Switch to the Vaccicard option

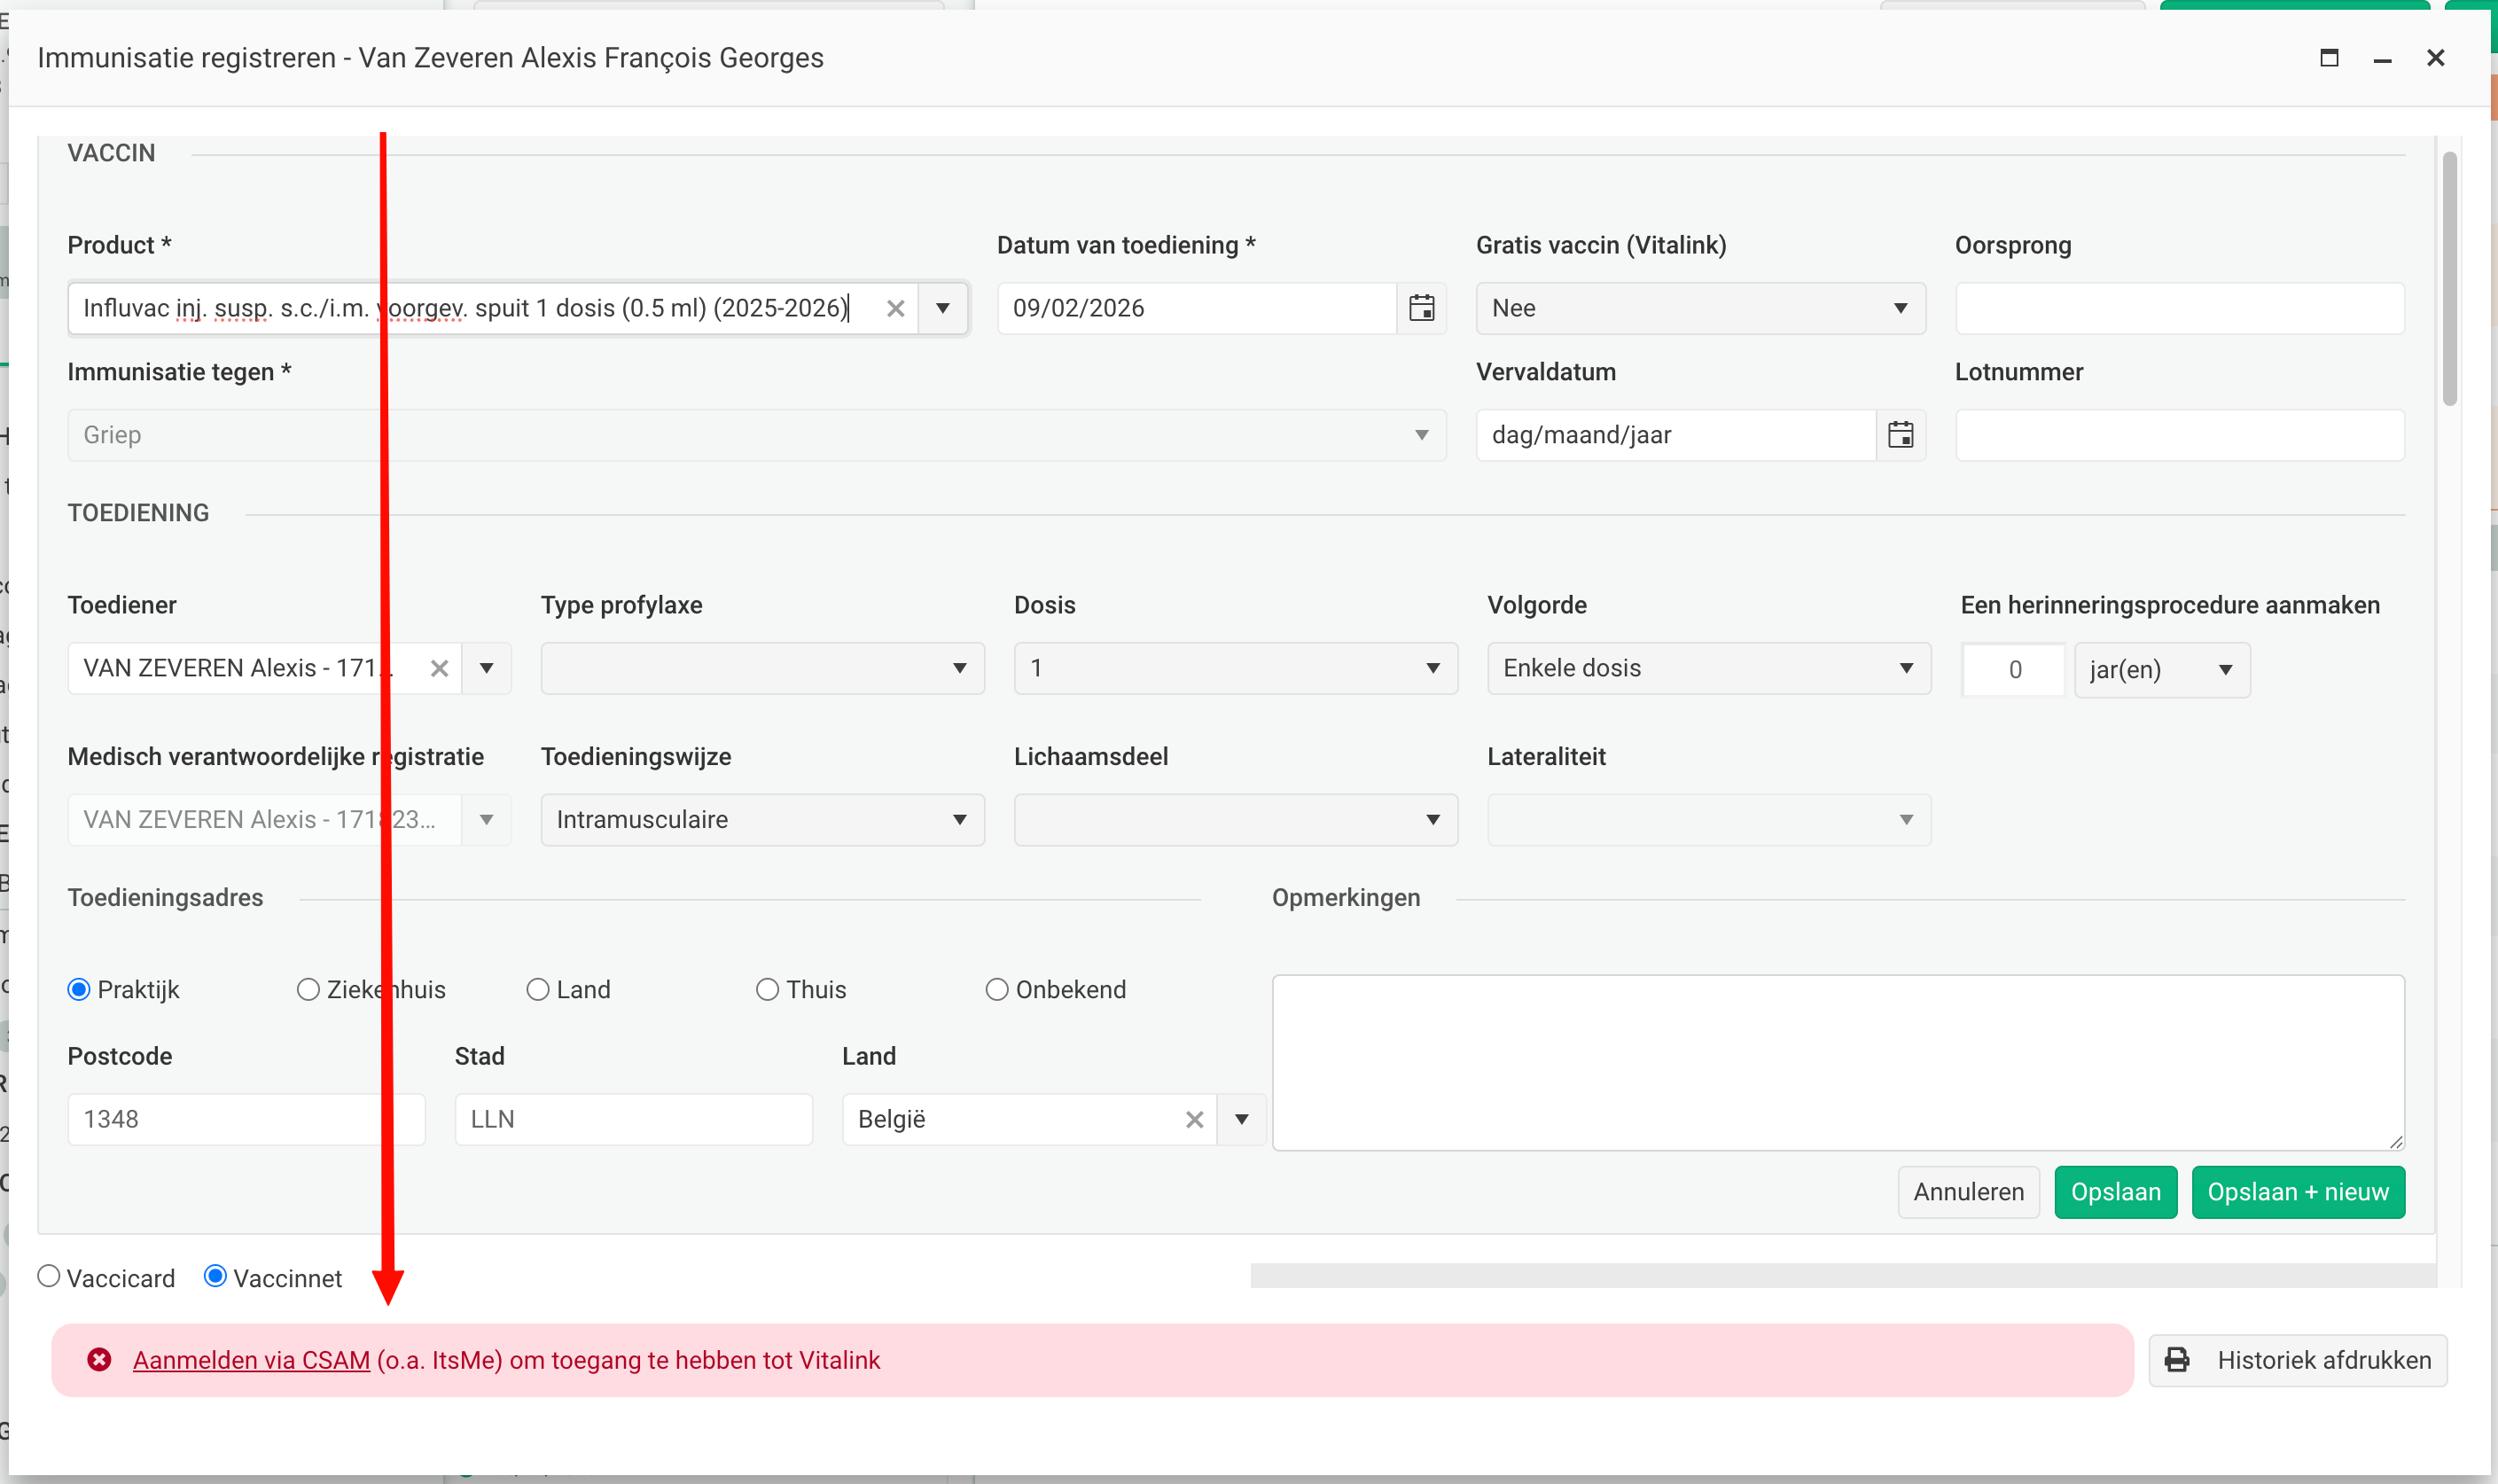[x=49, y=1276]
